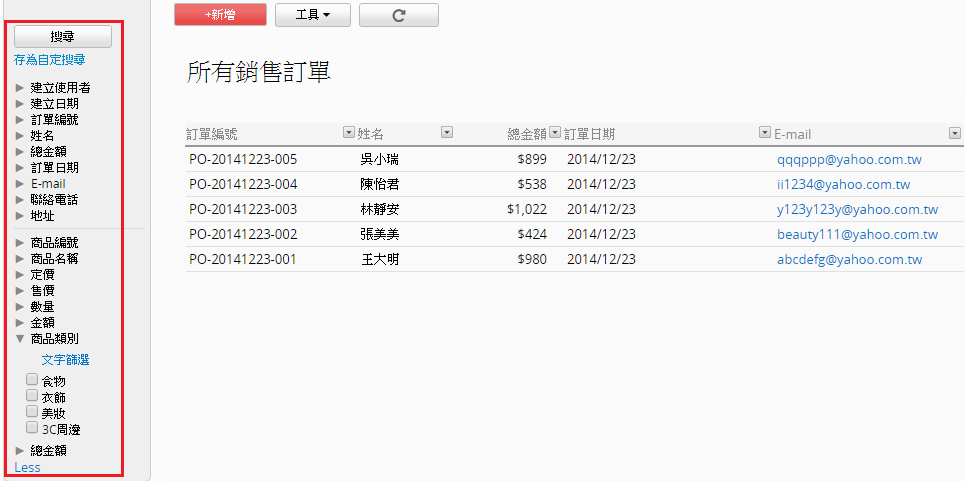
Task: Open order PO-20141223-003 row
Action: coord(243,210)
